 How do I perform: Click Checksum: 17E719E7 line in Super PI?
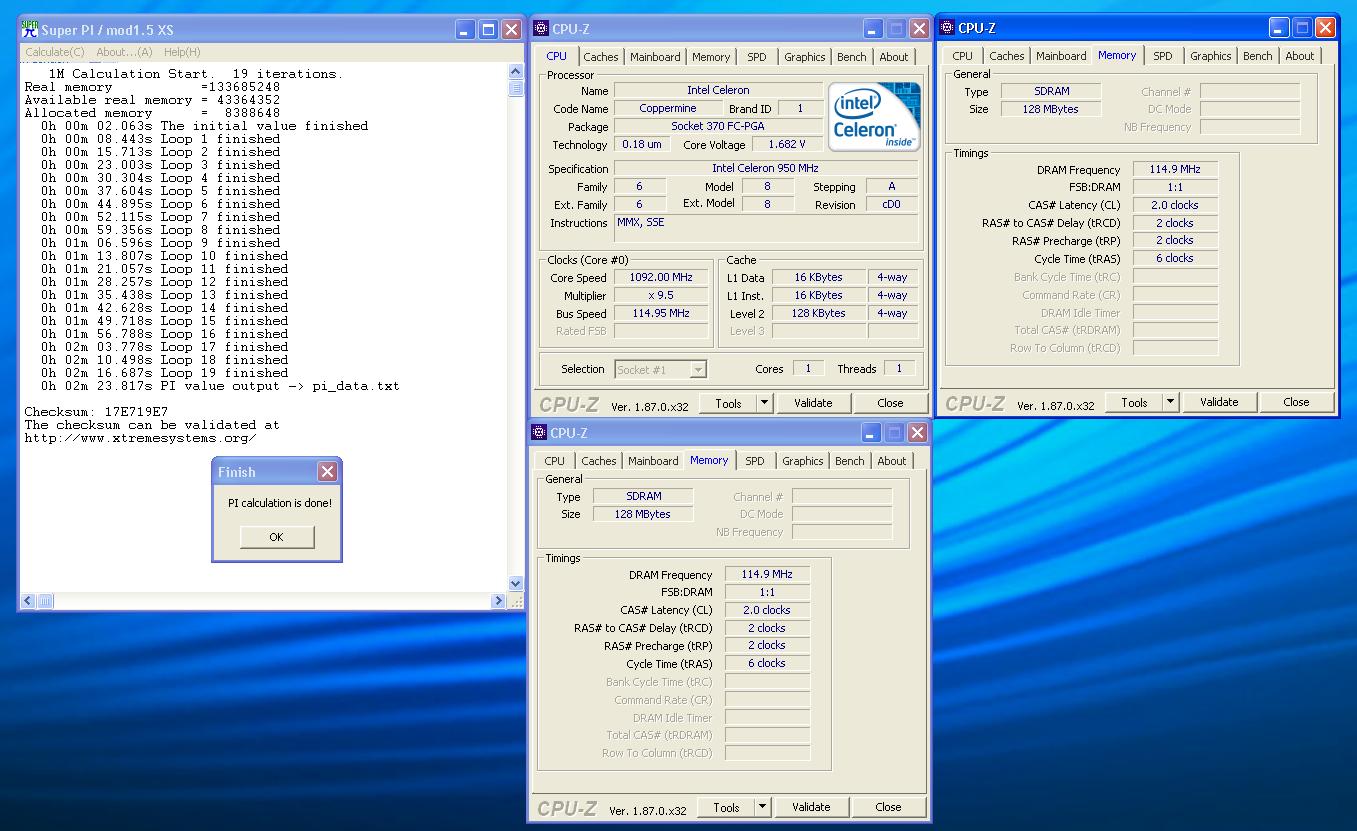click(x=96, y=412)
